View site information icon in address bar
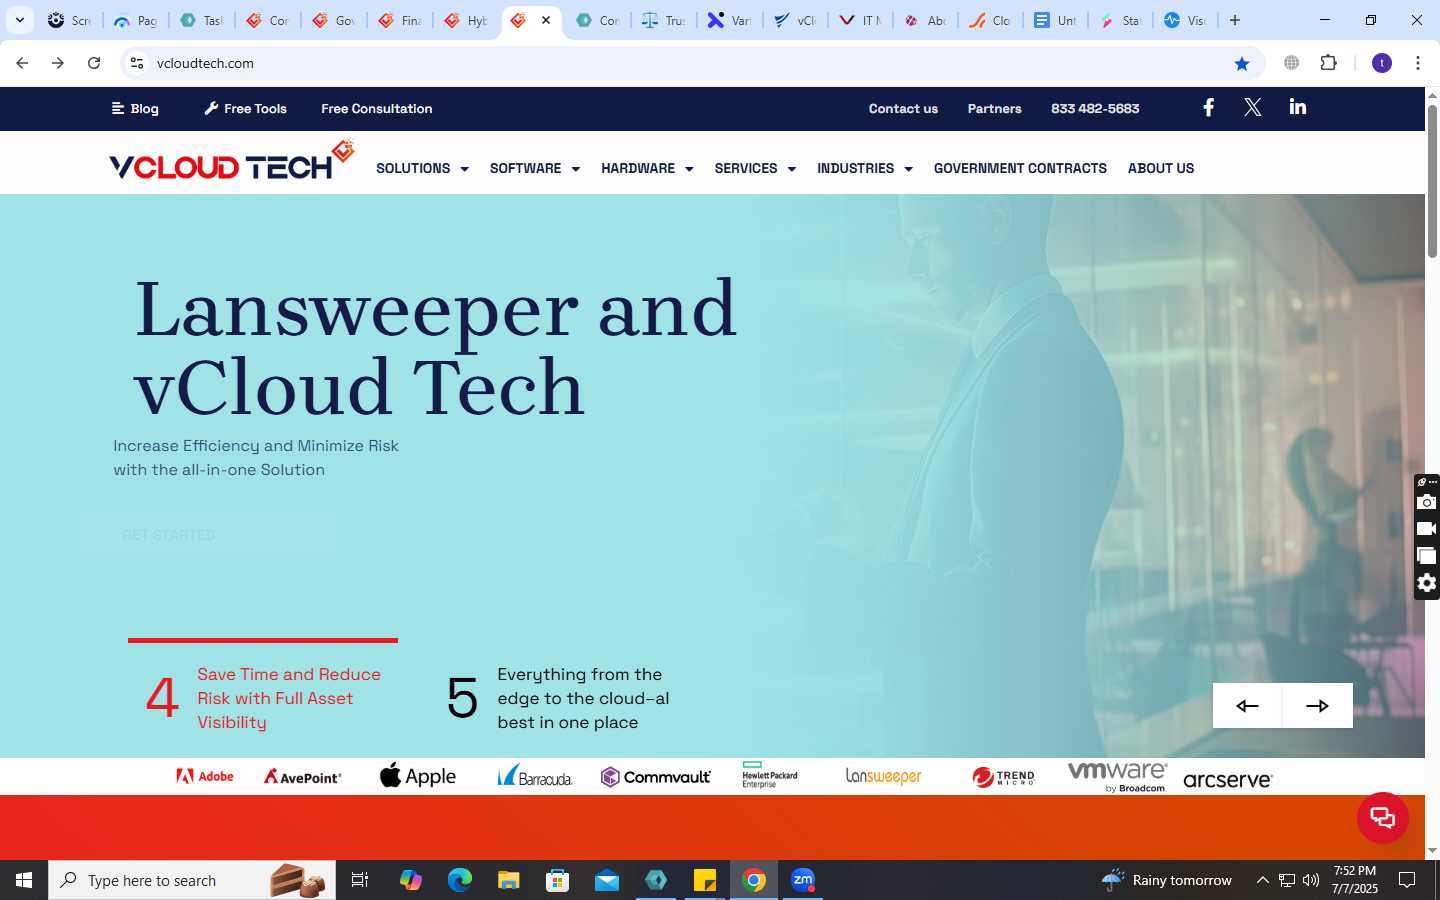This screenshot has width=1440, height=900. tap(137, 63)
